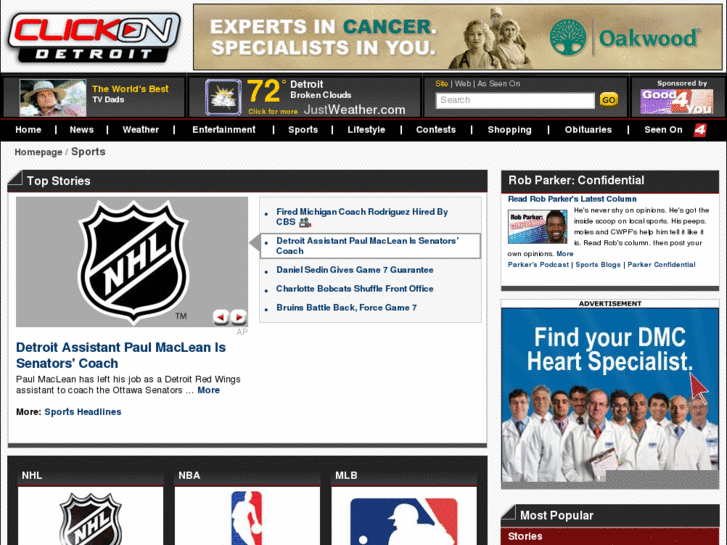The height and width of the screenshot is (545, 727).
Task: Open Sports Headlines link
Action: click(83, 412)
